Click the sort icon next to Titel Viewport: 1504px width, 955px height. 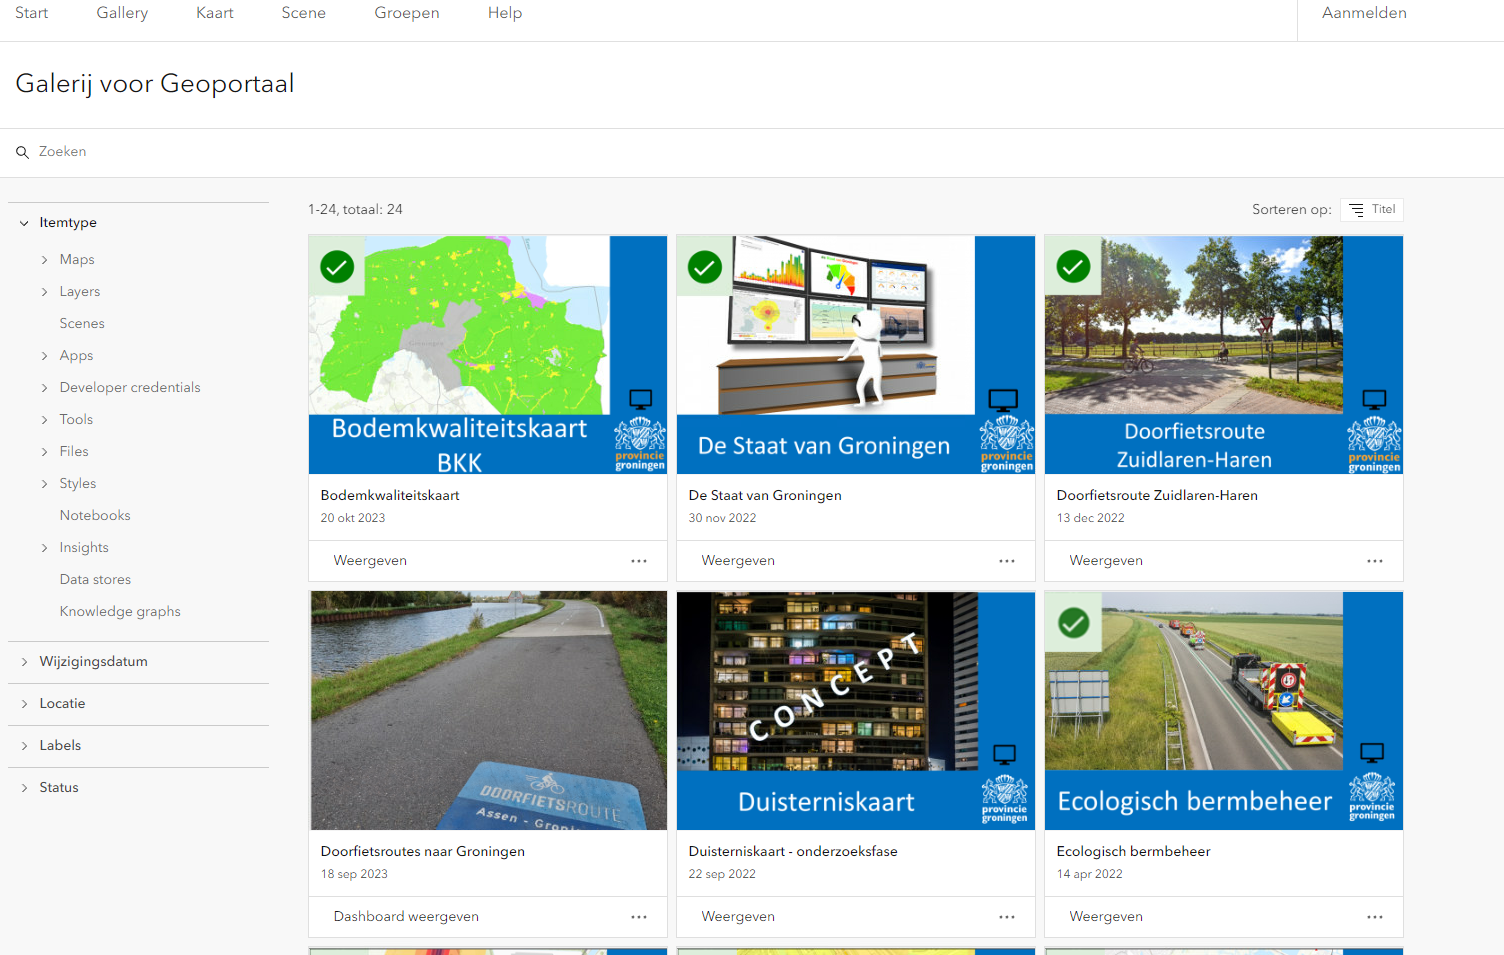point(1356,210)
